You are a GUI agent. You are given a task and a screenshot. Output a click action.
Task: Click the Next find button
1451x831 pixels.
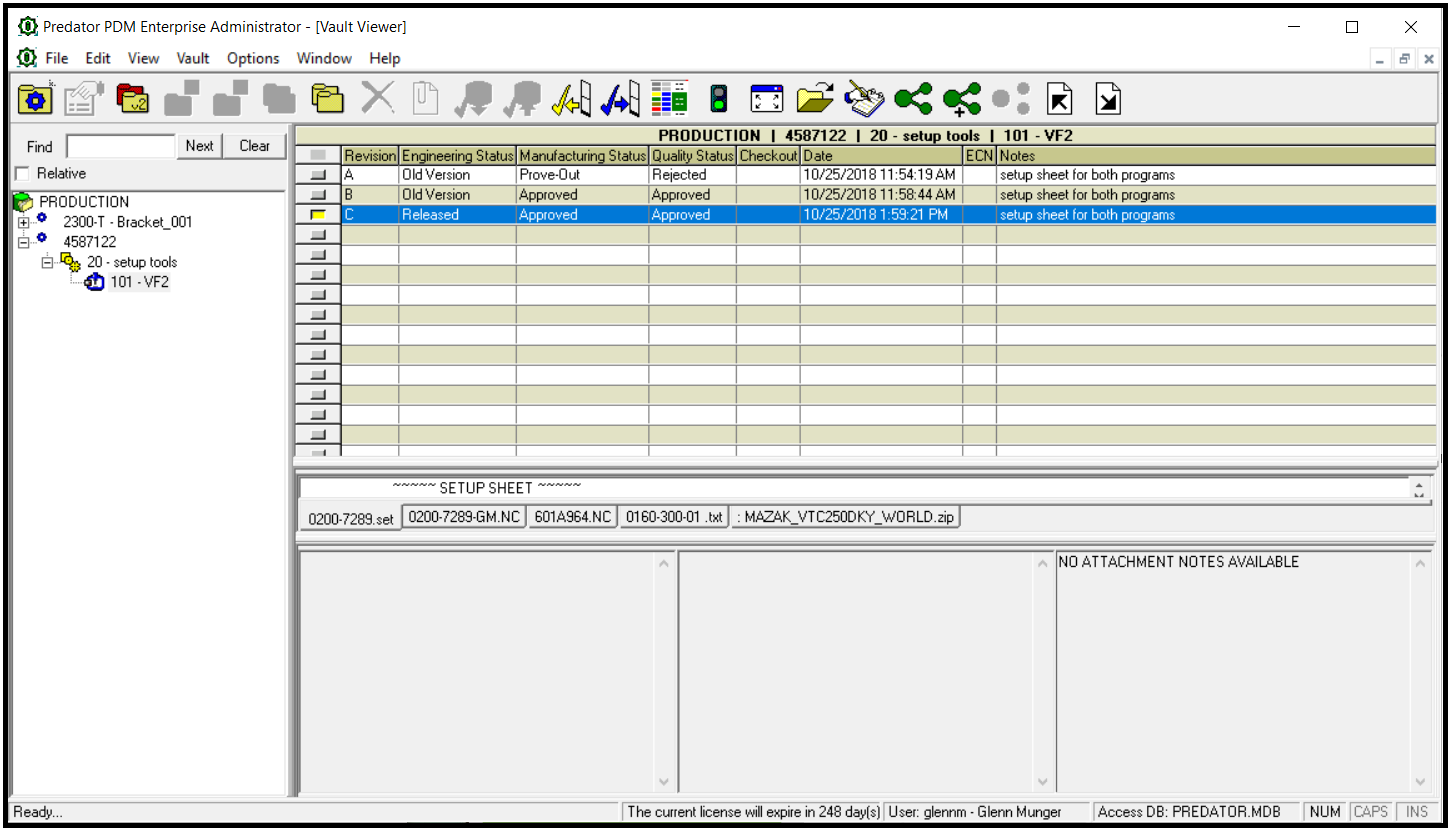click(x=199, y=146)
